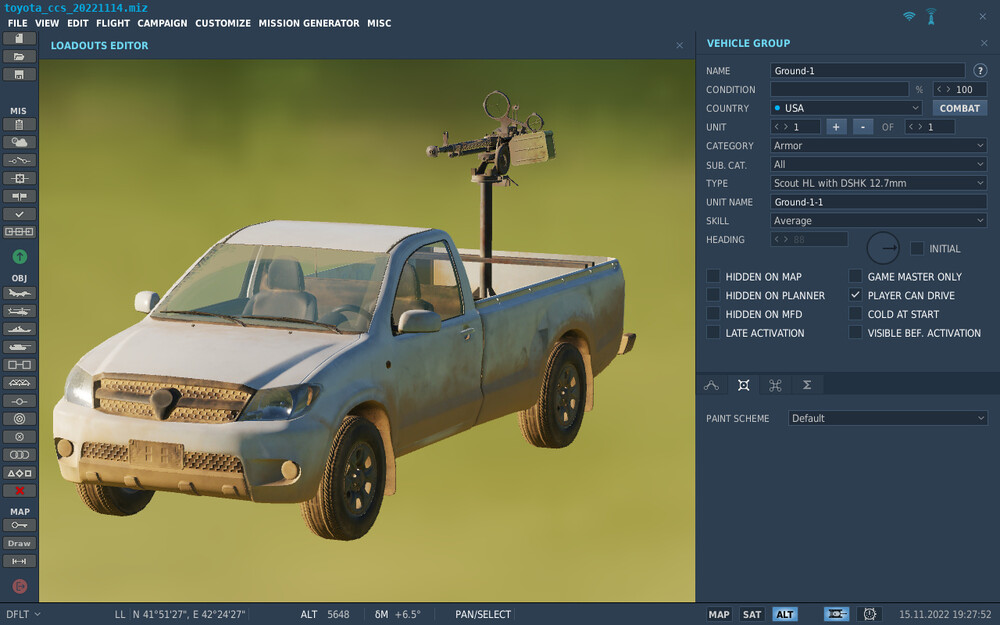The width and height of the screenshot is (1000, 625).
Task: Open the COUNTRY dropdown showing USA
Action: pyautogui.click(x=846, y=108)
